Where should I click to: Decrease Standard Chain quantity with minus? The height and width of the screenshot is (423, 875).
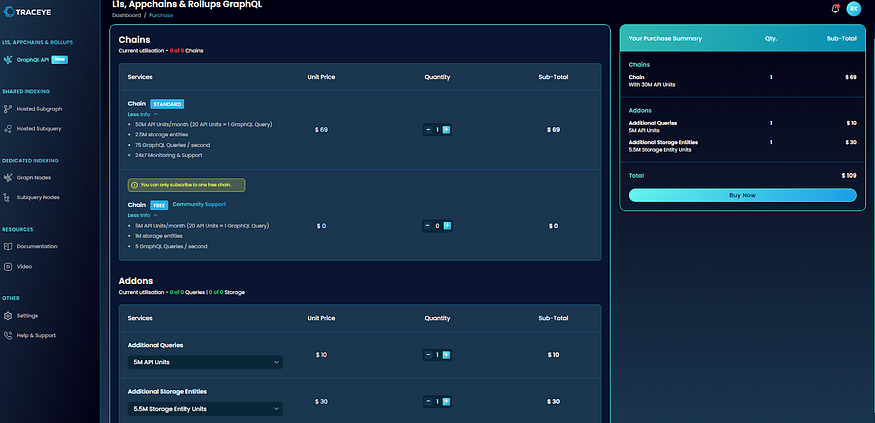pos(428,129)
